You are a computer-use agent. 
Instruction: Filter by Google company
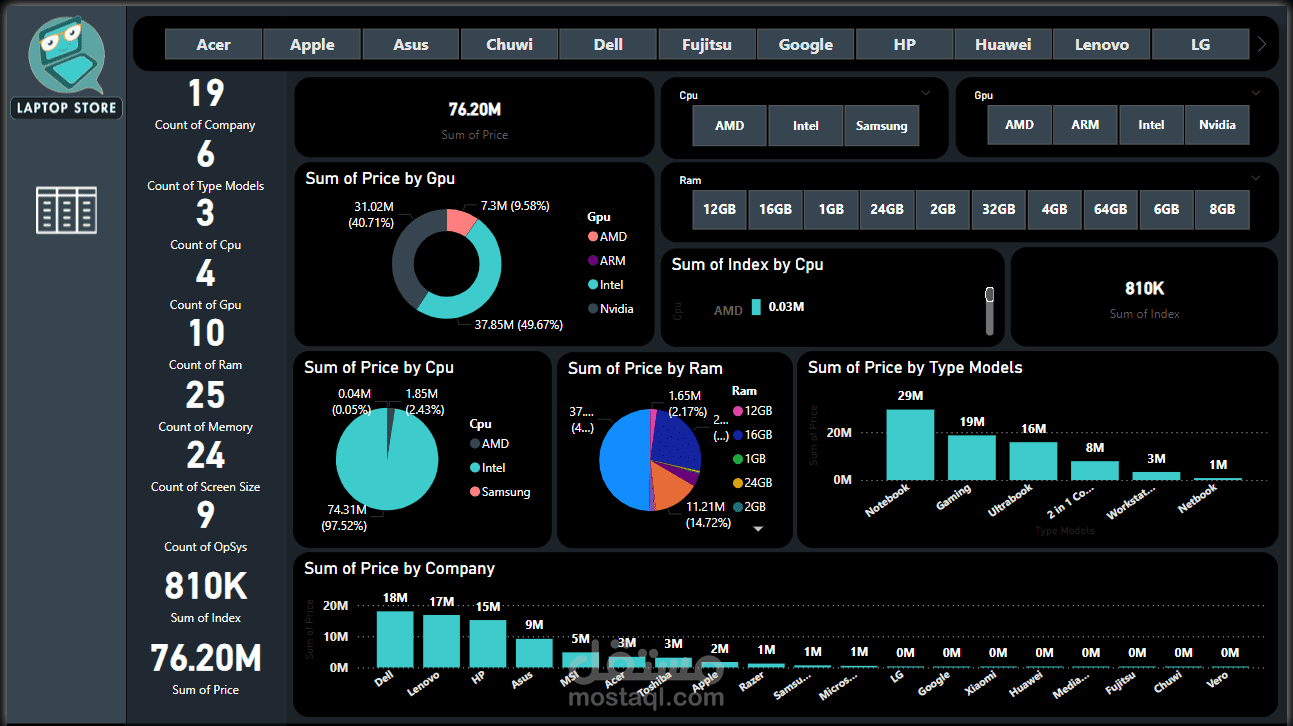tap(806, 44)
